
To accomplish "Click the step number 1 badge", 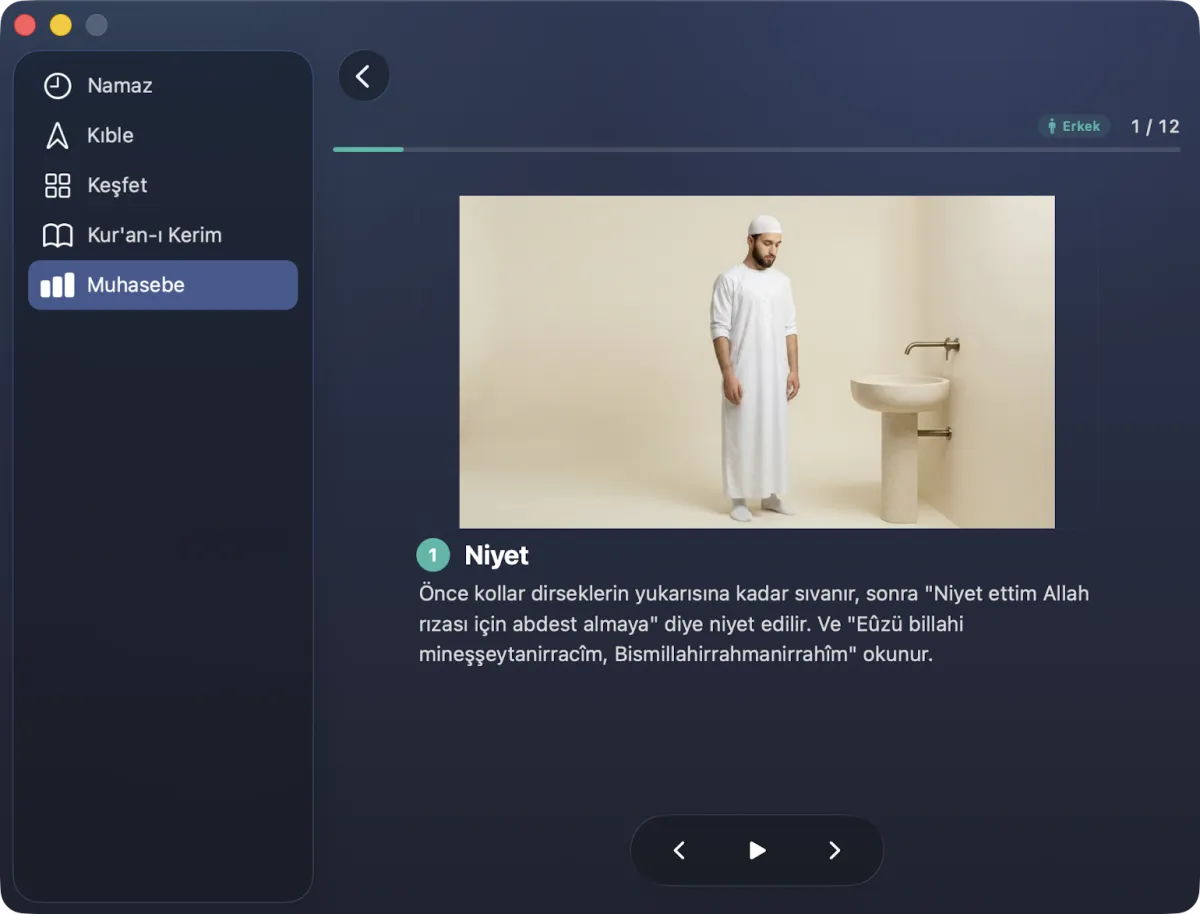I will click(x=433, y=555).
